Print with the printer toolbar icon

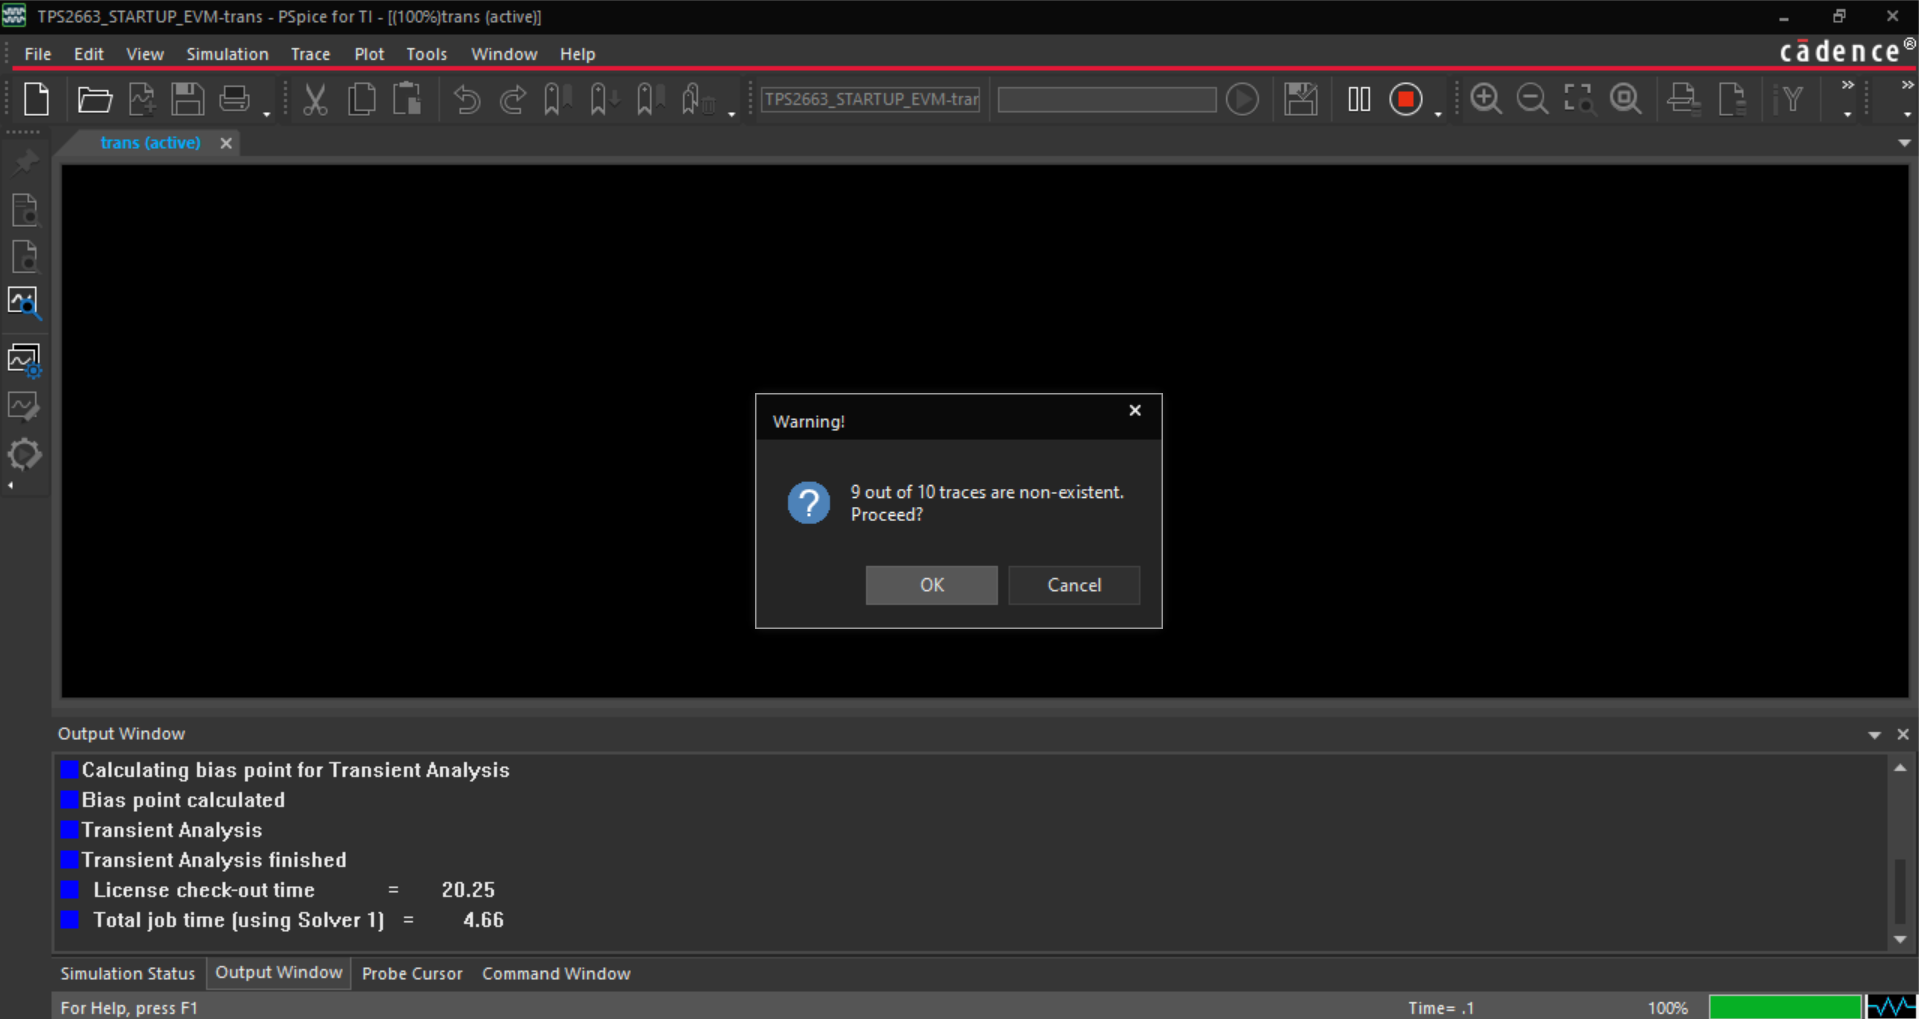(234, 99)
